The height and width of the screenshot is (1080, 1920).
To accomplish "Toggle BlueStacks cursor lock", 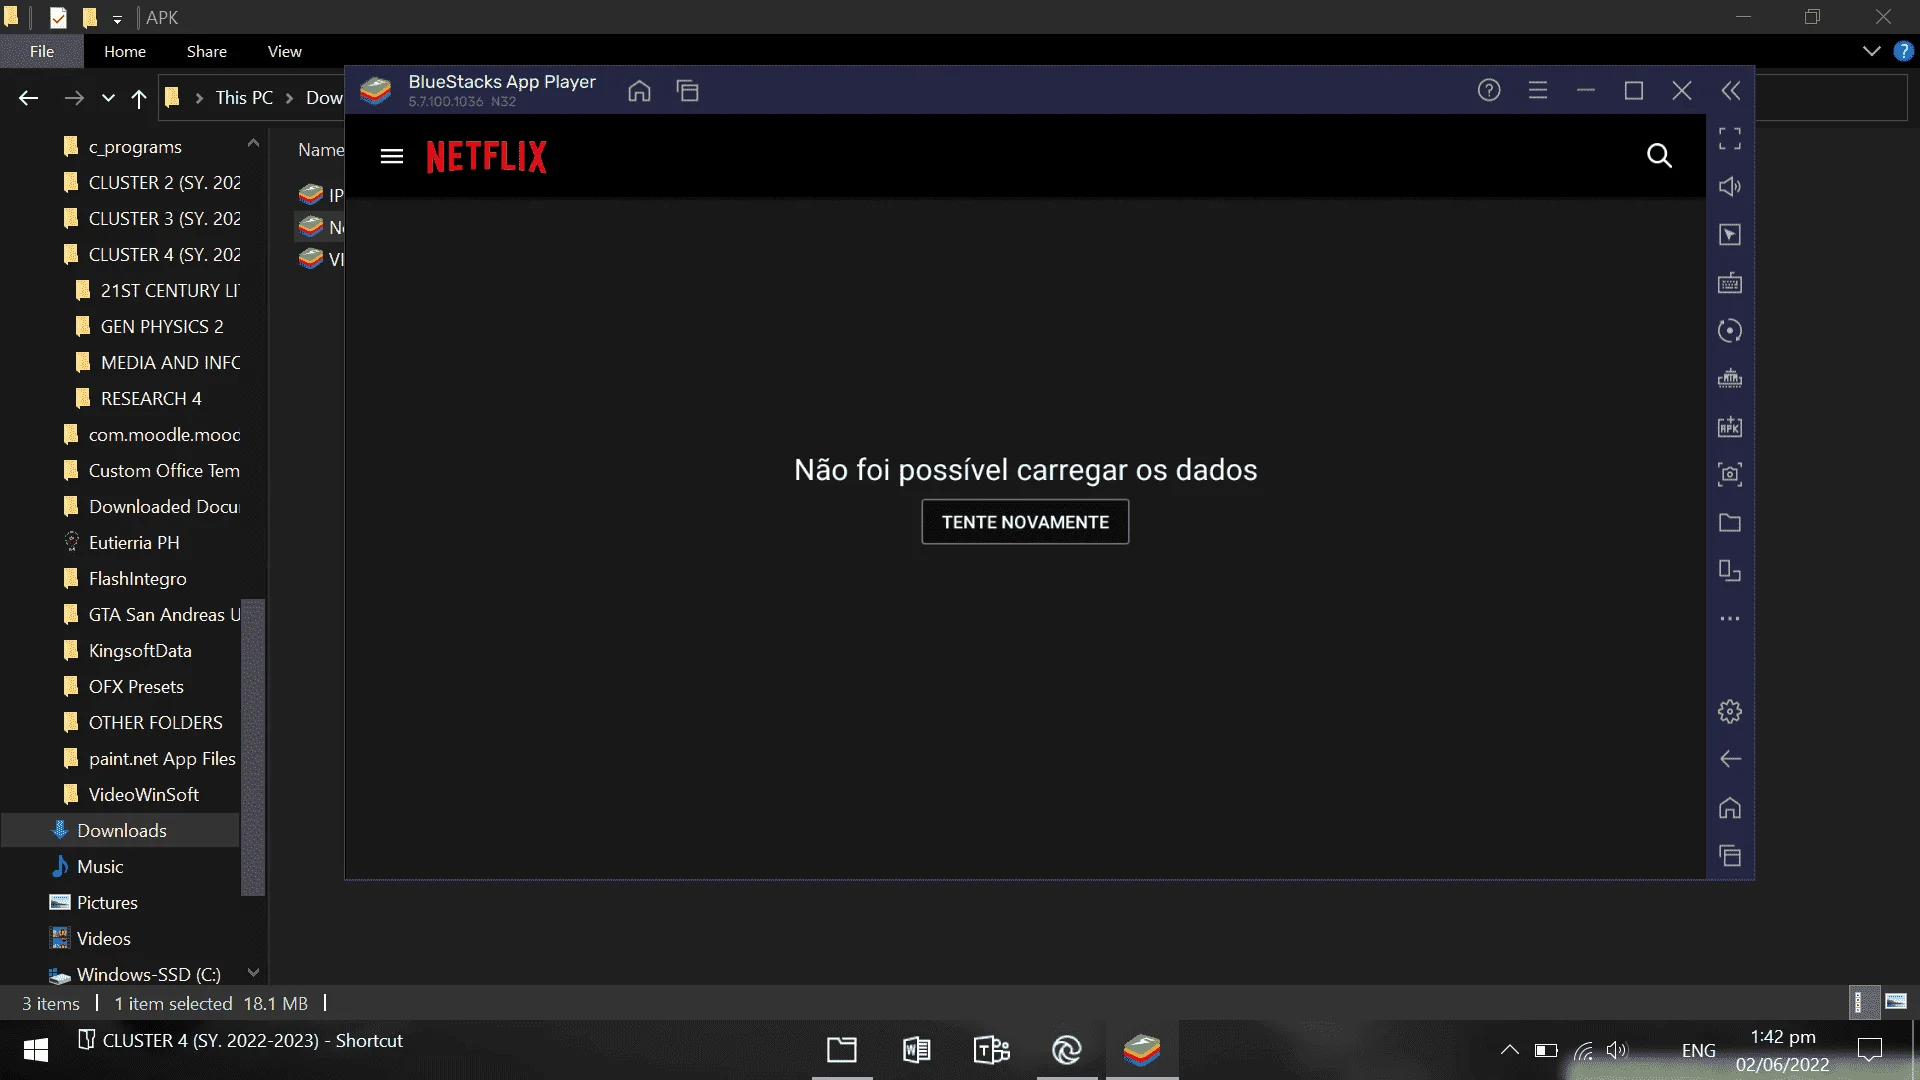I will coord(1730,235).
